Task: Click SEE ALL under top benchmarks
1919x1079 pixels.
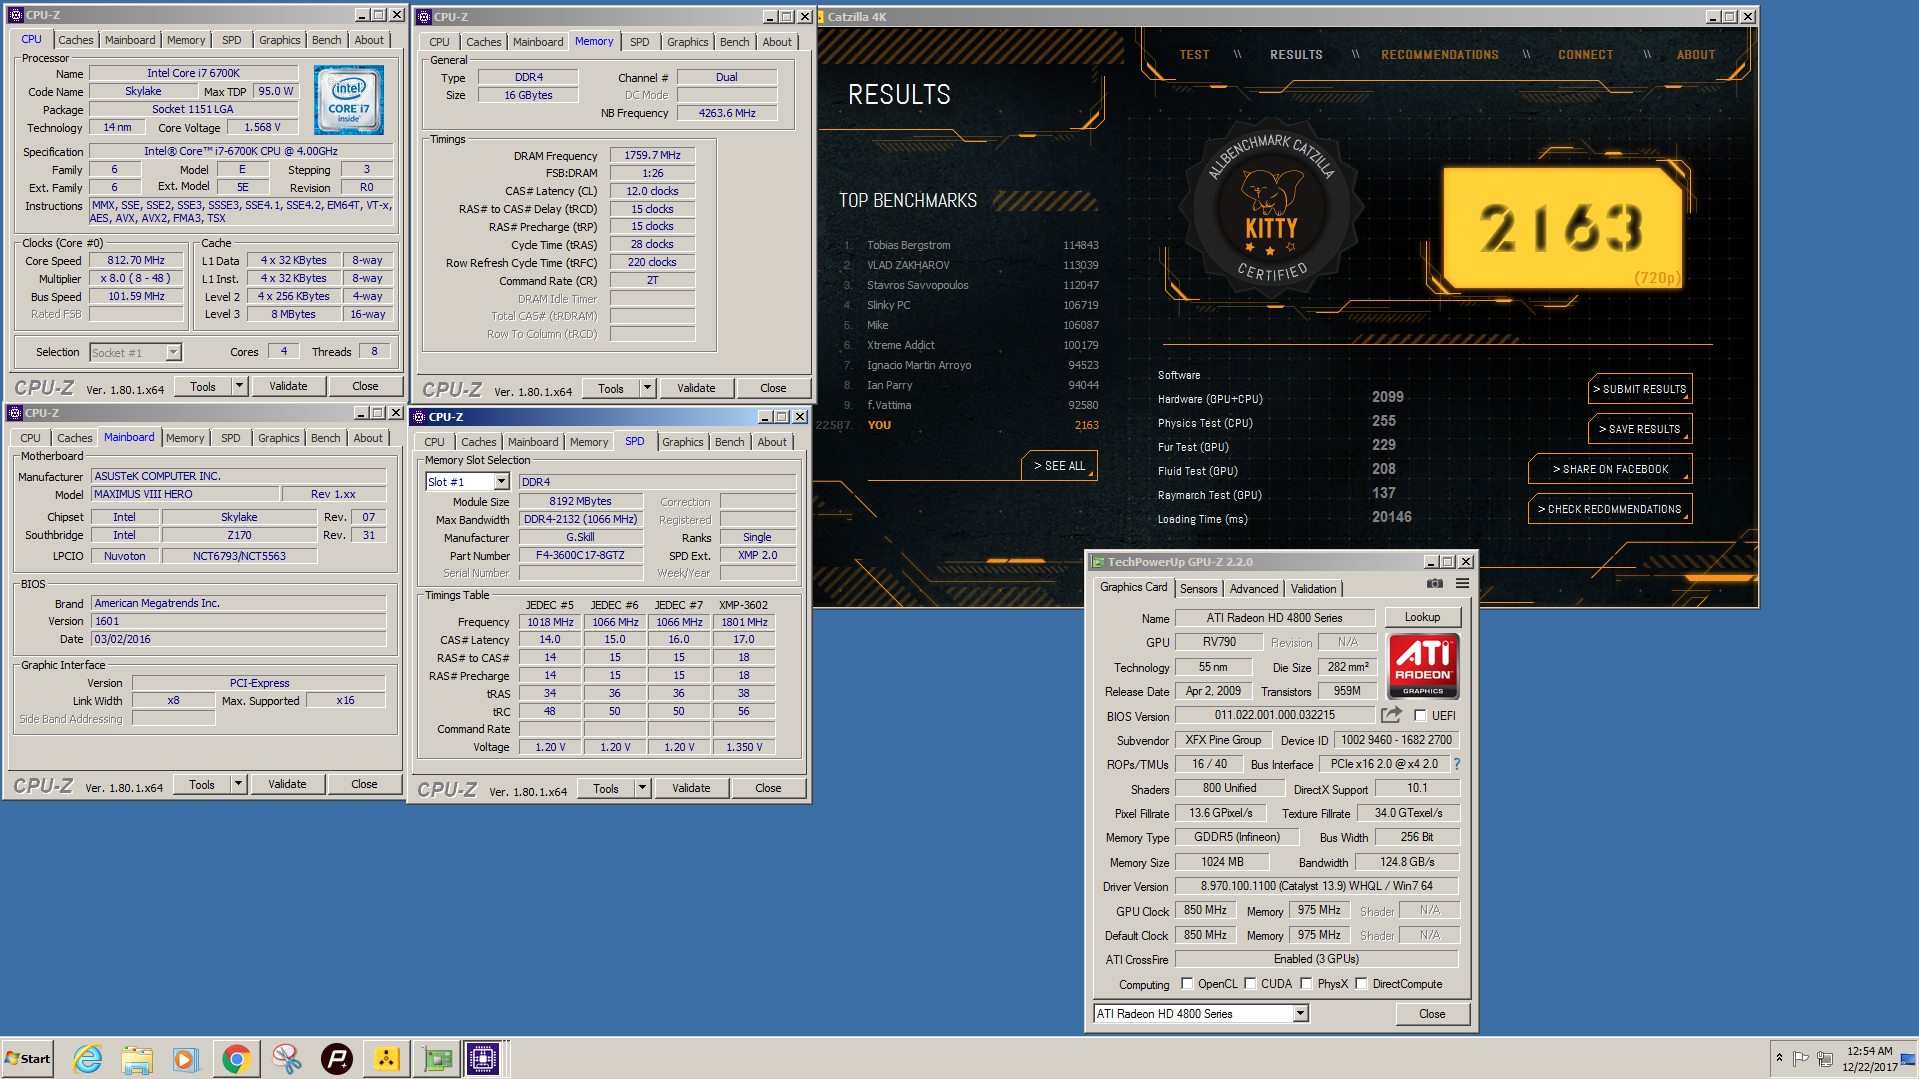Action: tap(1059, 466)
